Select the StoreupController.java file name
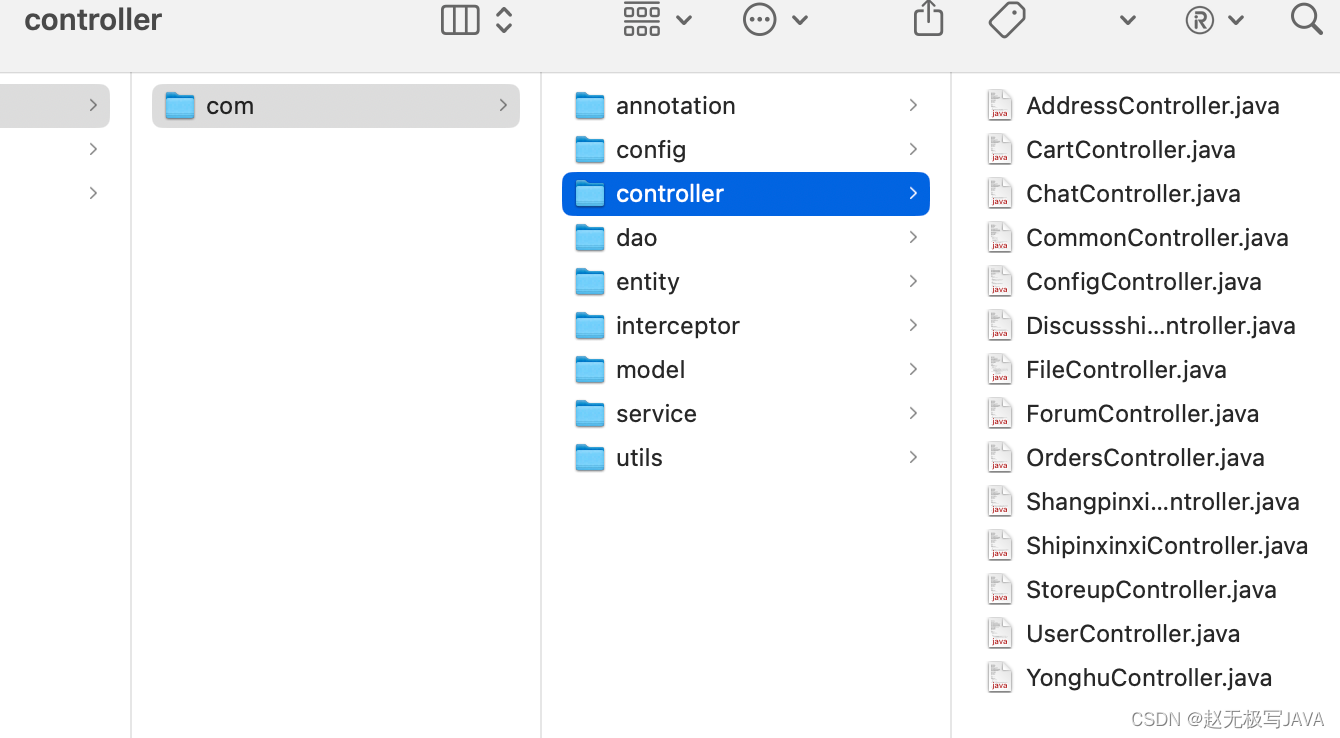 tap(1151, 589)
